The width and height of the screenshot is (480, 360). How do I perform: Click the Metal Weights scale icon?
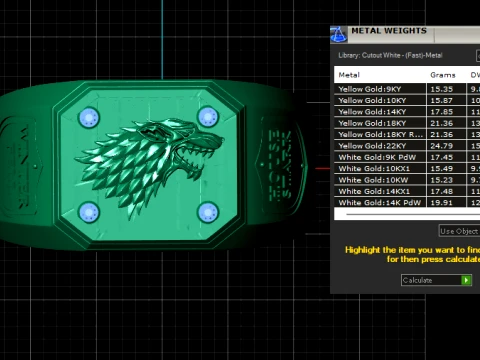tap(339, 34)
